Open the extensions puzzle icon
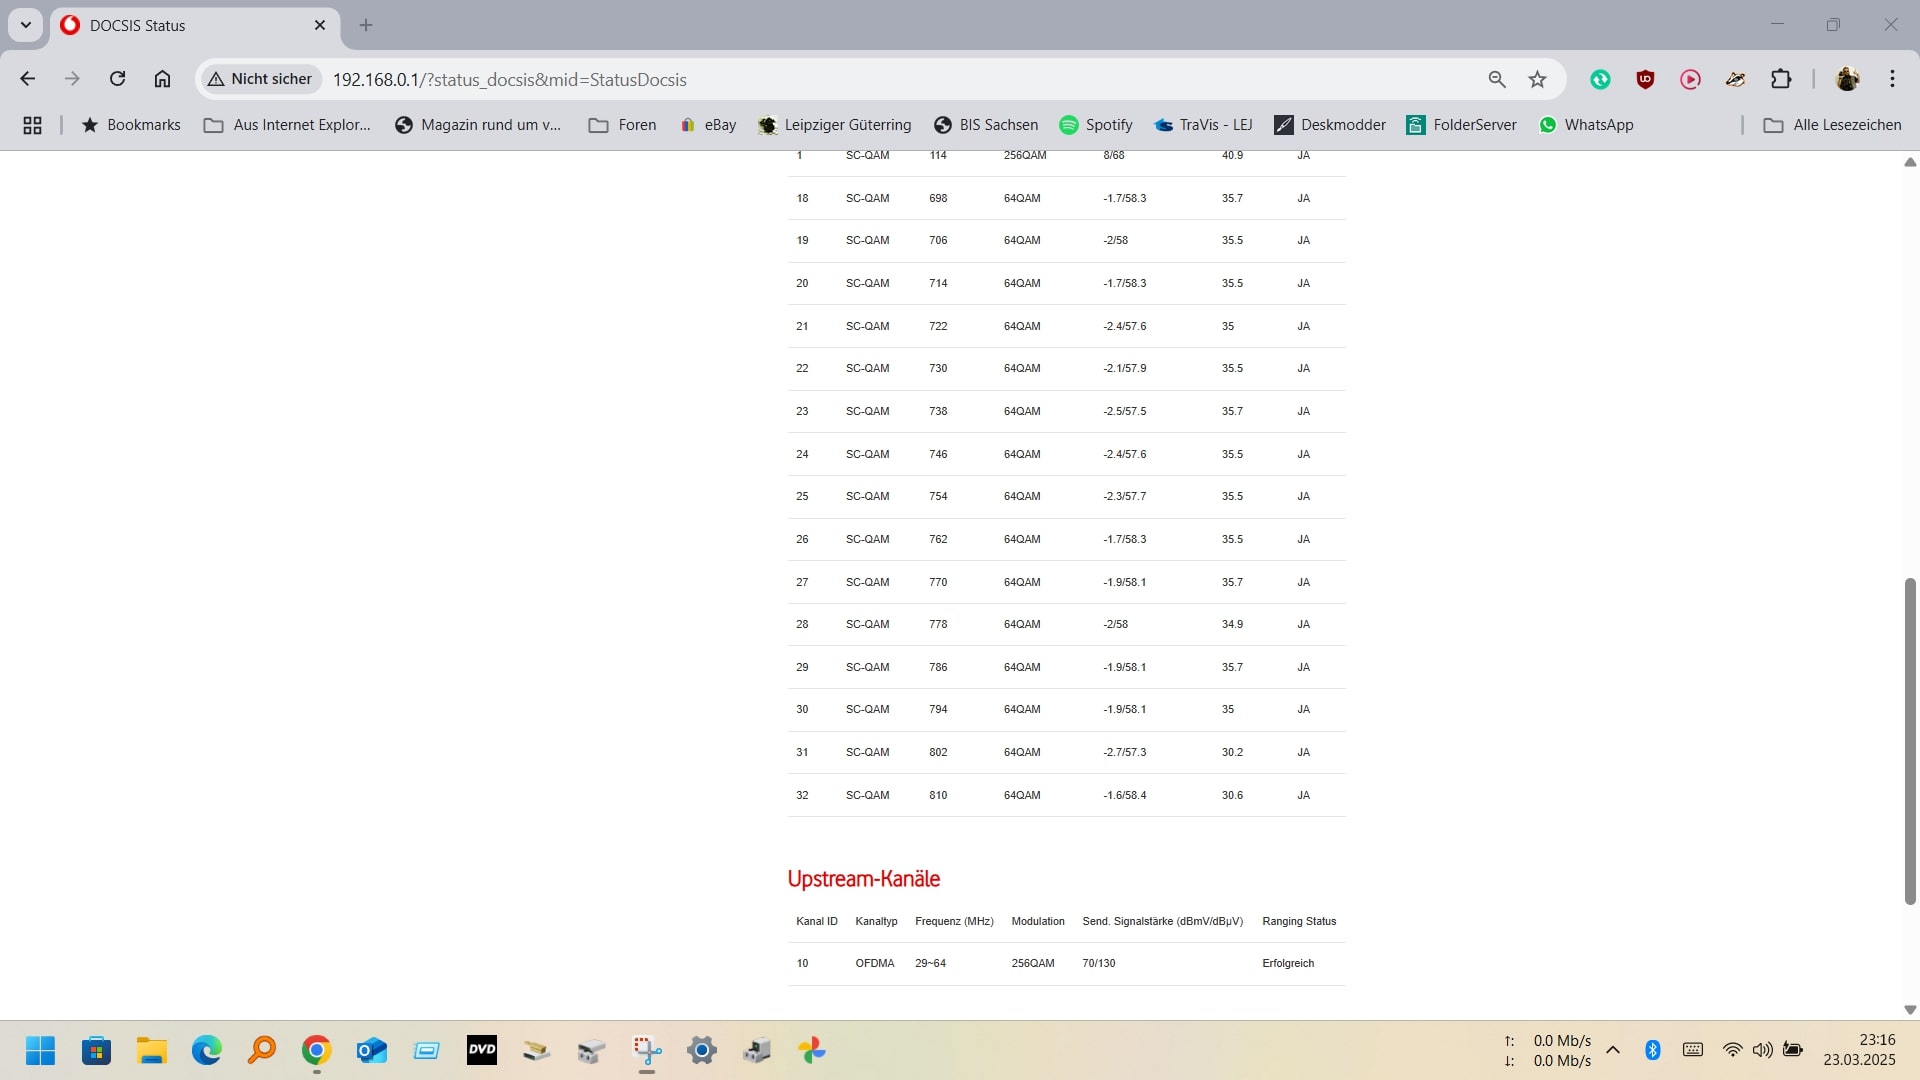1920x1080 pixels. click(x=1781, y=79)
